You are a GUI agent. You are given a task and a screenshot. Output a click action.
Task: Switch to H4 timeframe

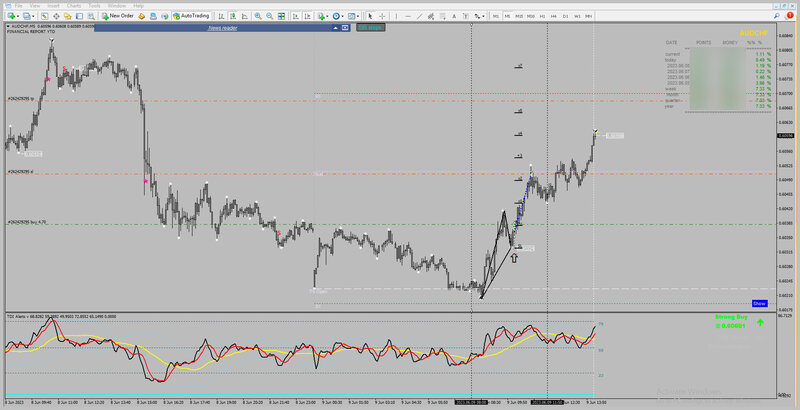554,16
